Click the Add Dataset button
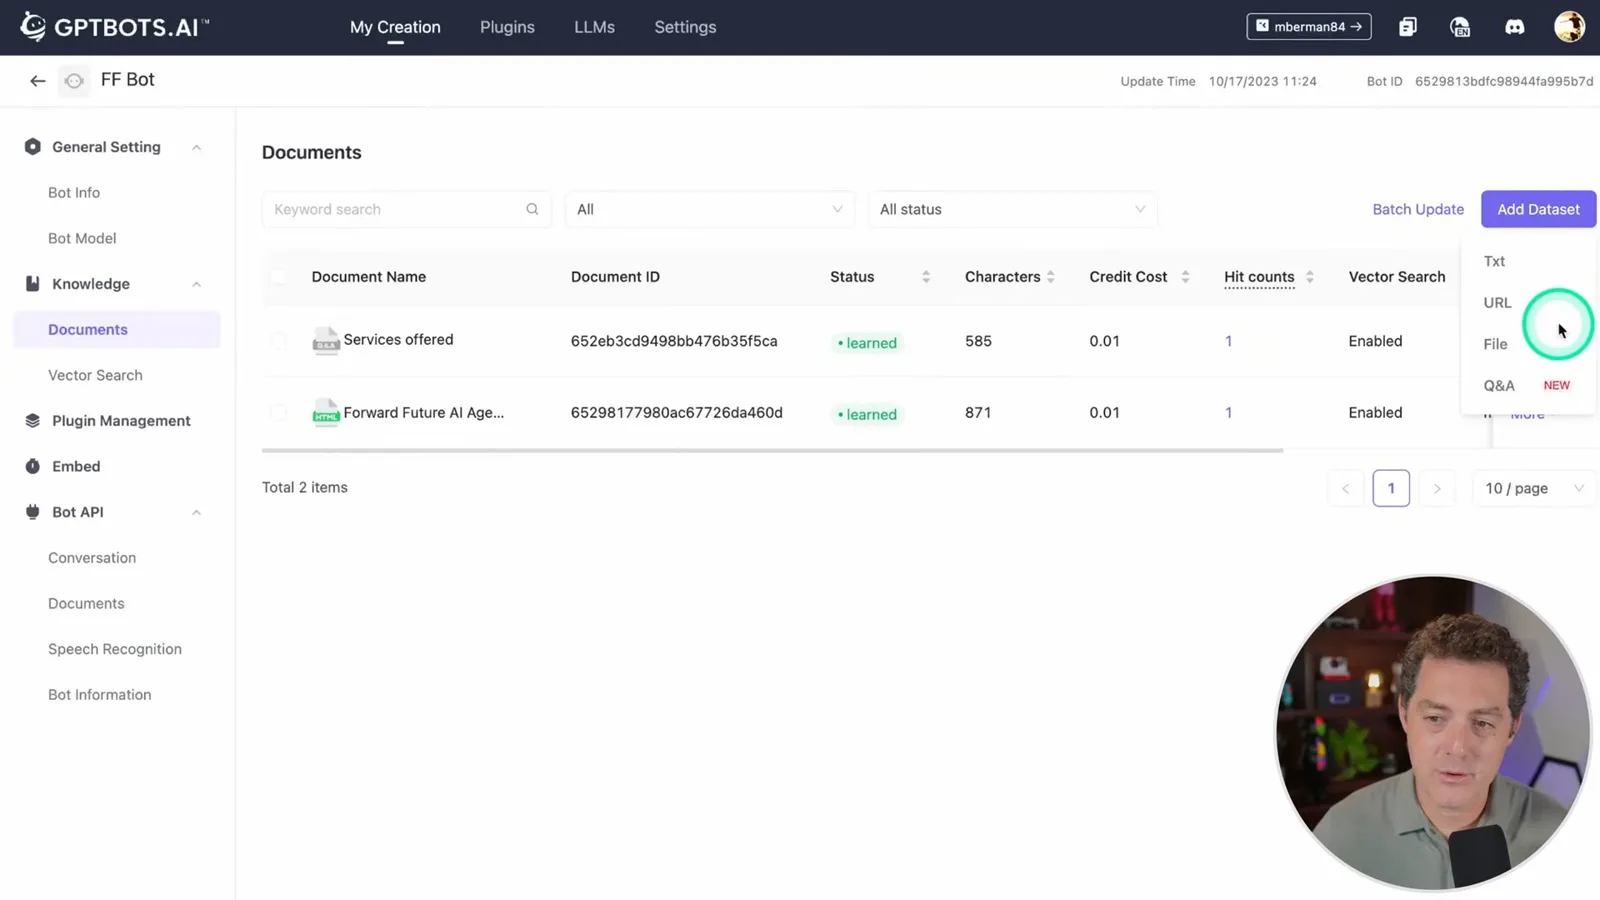Image resolution: width=1600 pixels, height=900 pixels. click(1538, 209)
